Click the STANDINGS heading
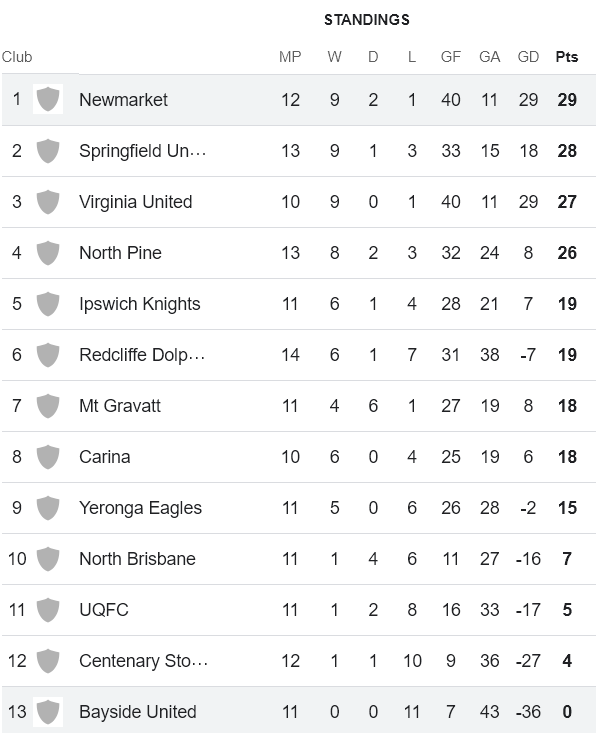 [x=367, y=20]
